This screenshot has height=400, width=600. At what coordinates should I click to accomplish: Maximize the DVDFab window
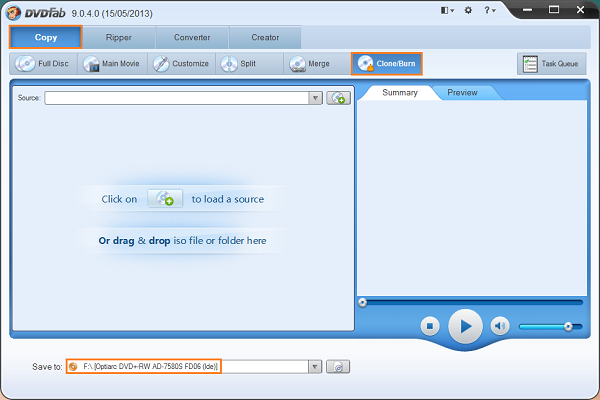coord(554,10)
